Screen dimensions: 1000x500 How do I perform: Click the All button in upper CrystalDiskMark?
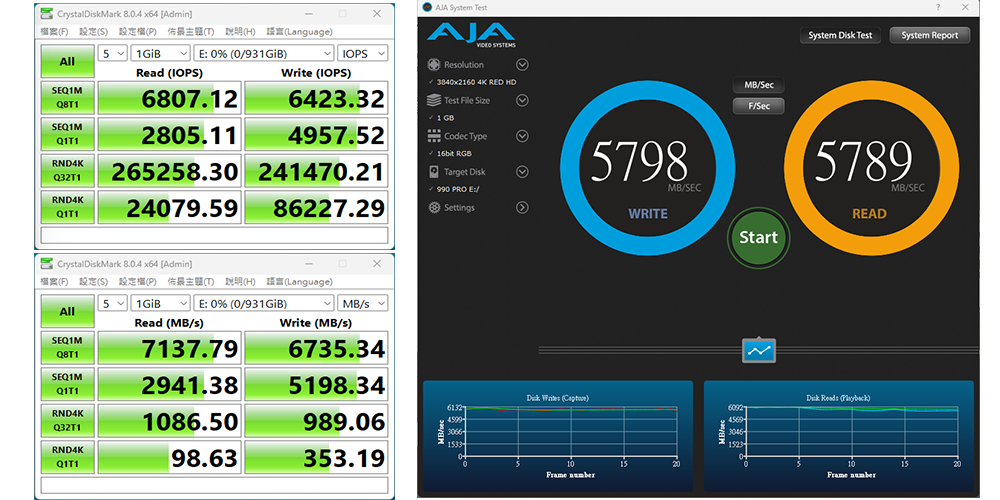point(67,61)
